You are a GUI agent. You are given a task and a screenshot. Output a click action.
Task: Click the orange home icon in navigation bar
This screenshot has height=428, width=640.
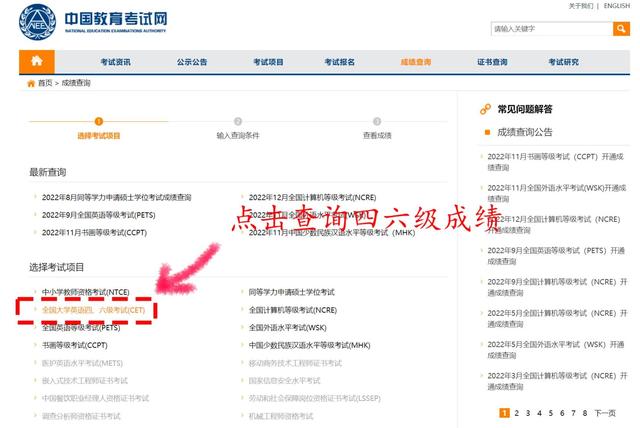(x=37, y=62)
